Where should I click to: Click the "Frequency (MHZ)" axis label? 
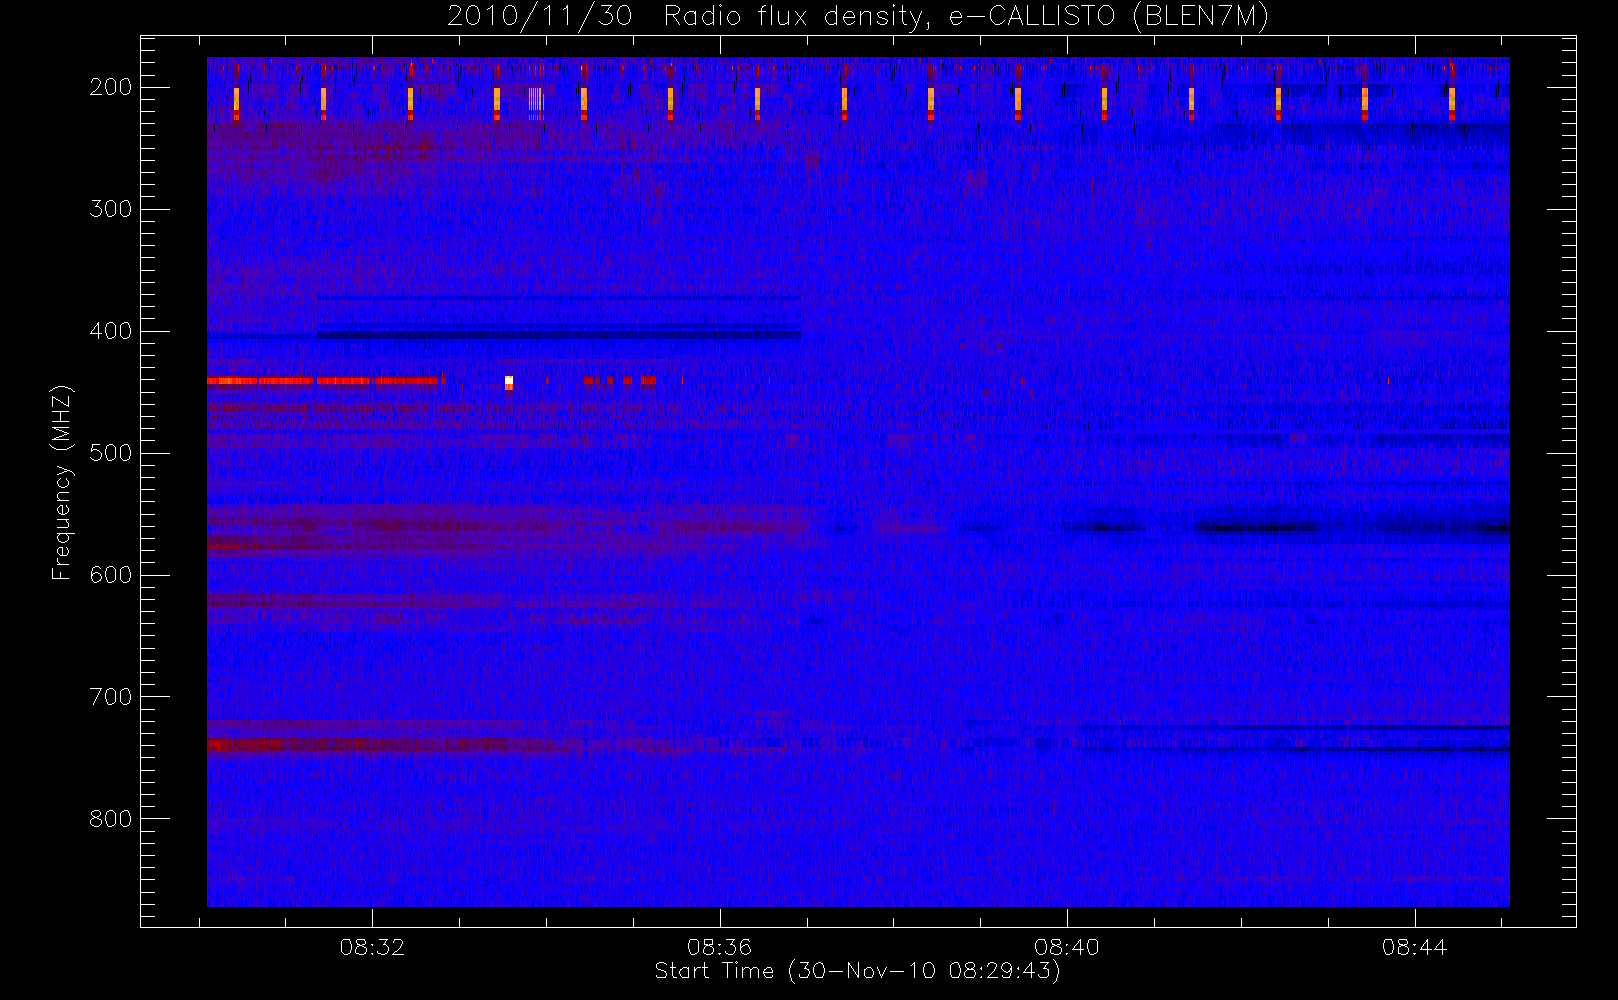click(x=62, y=482)
